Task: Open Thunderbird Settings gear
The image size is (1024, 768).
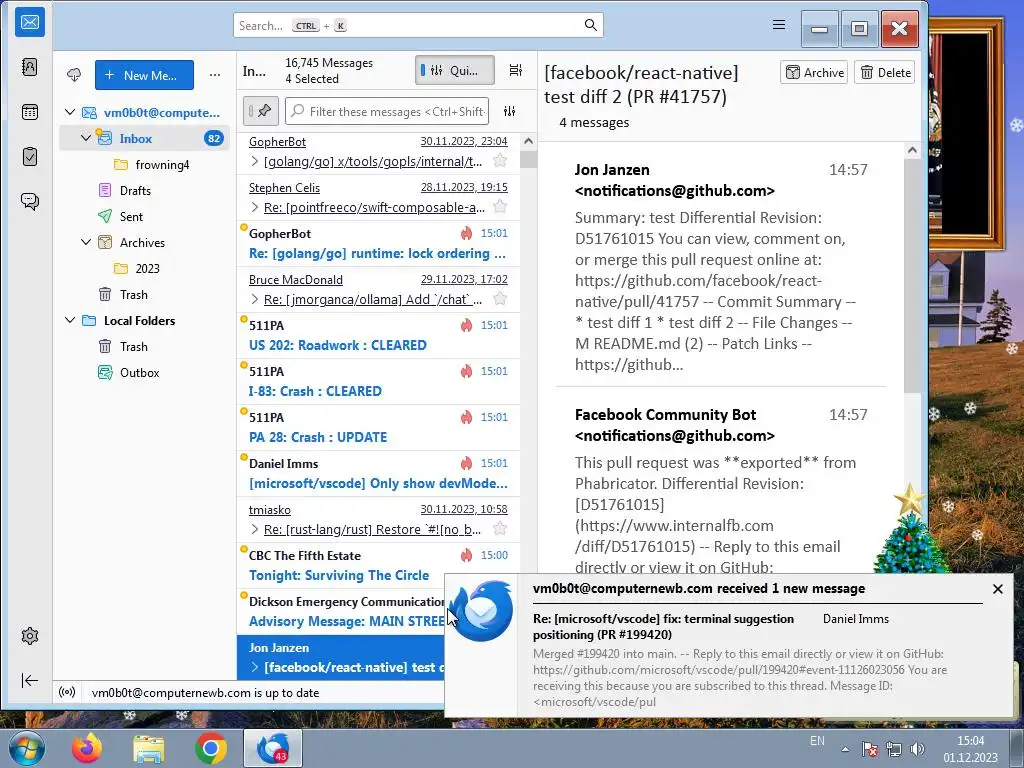Action: (x=30, y=636)
